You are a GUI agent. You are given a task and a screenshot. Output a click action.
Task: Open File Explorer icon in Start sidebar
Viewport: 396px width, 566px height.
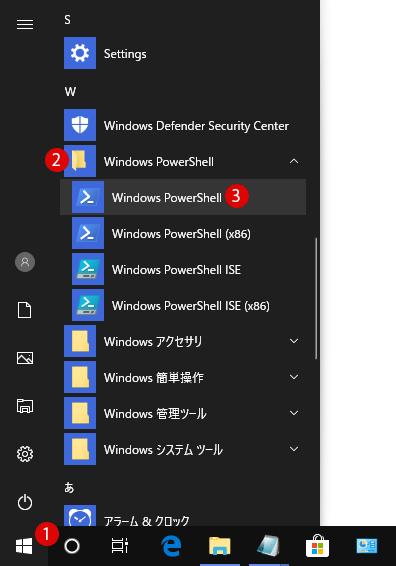click(x=25, y=406)
